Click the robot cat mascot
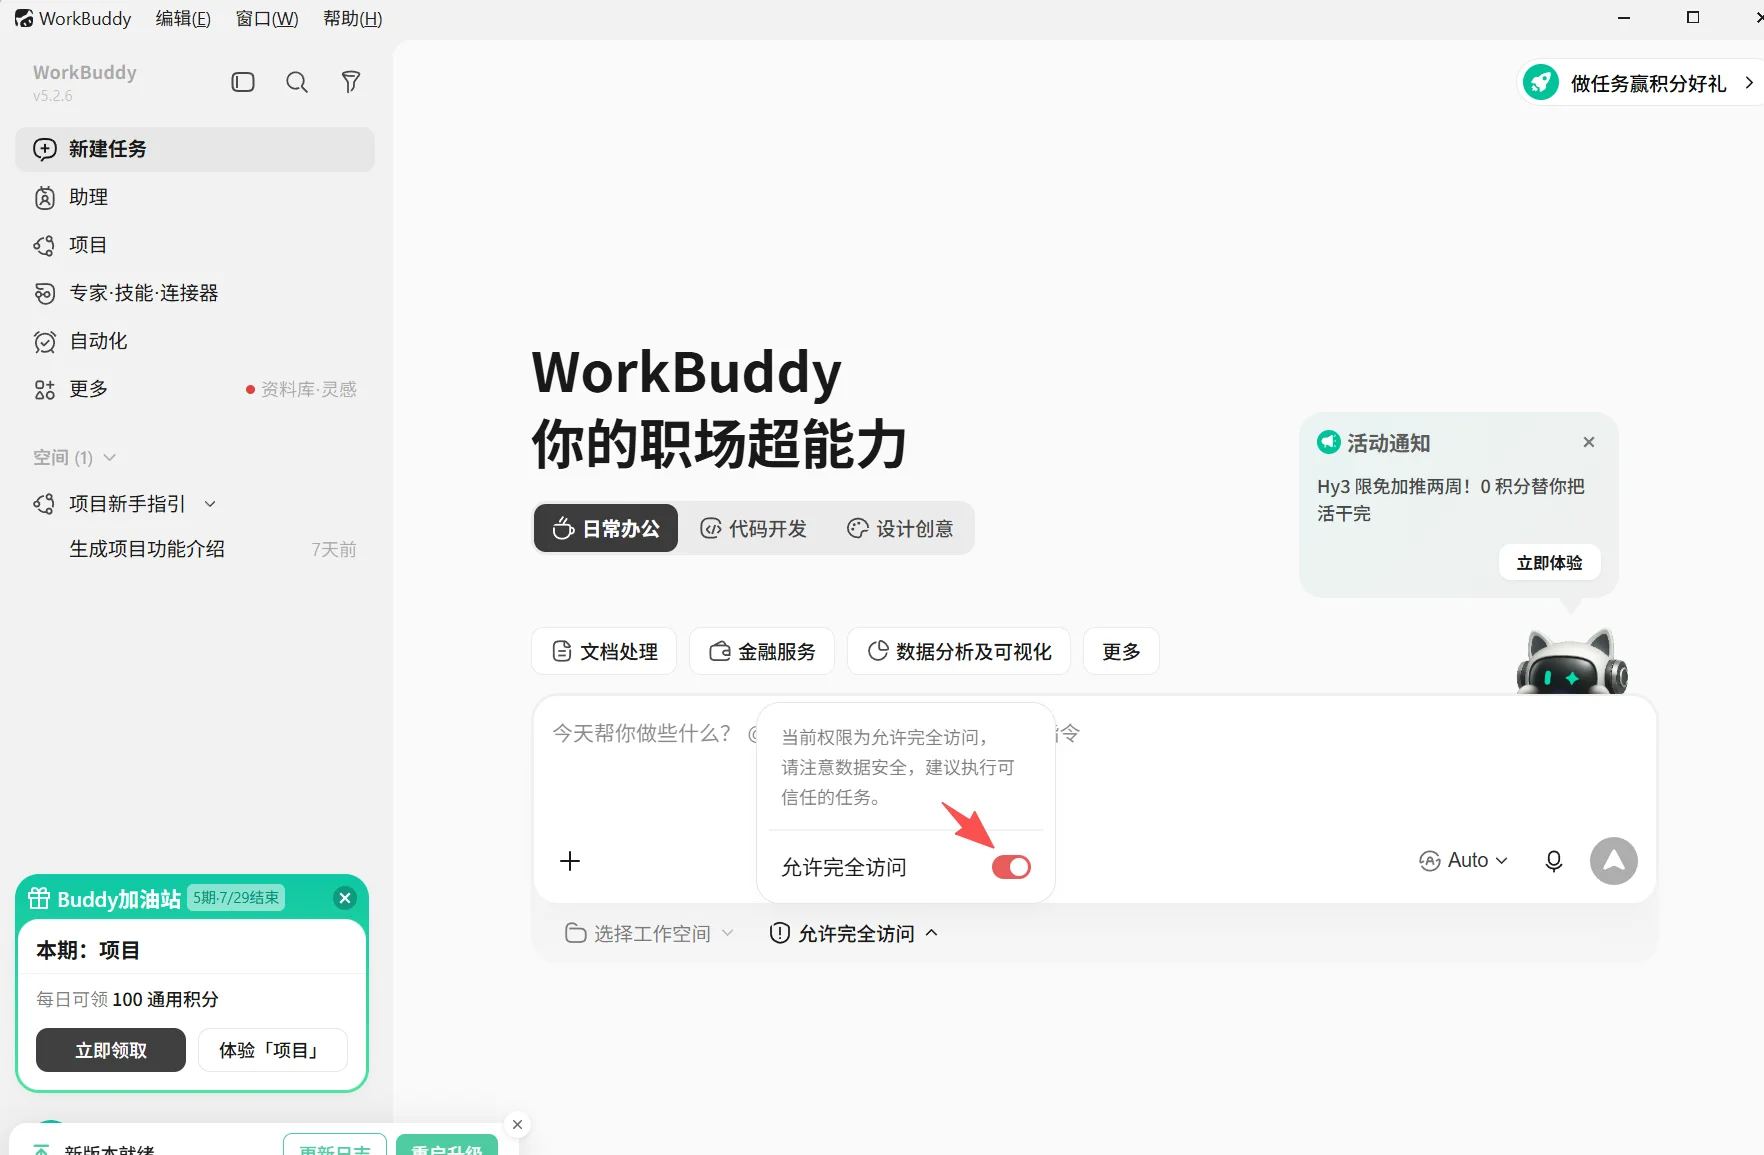 coord(1572,662)
